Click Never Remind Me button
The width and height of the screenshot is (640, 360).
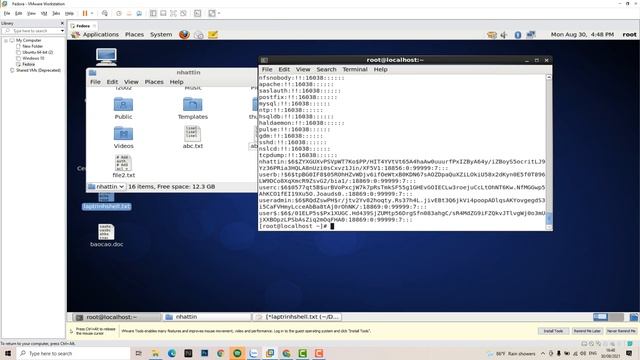(x=620, y=331)
